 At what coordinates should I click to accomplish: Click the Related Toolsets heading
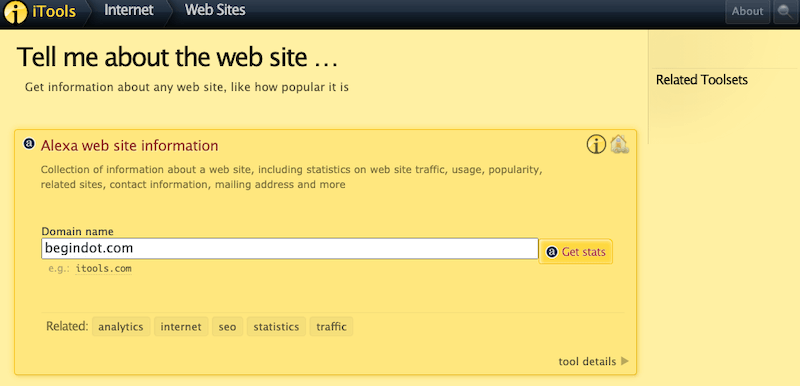tap(702, 80)
